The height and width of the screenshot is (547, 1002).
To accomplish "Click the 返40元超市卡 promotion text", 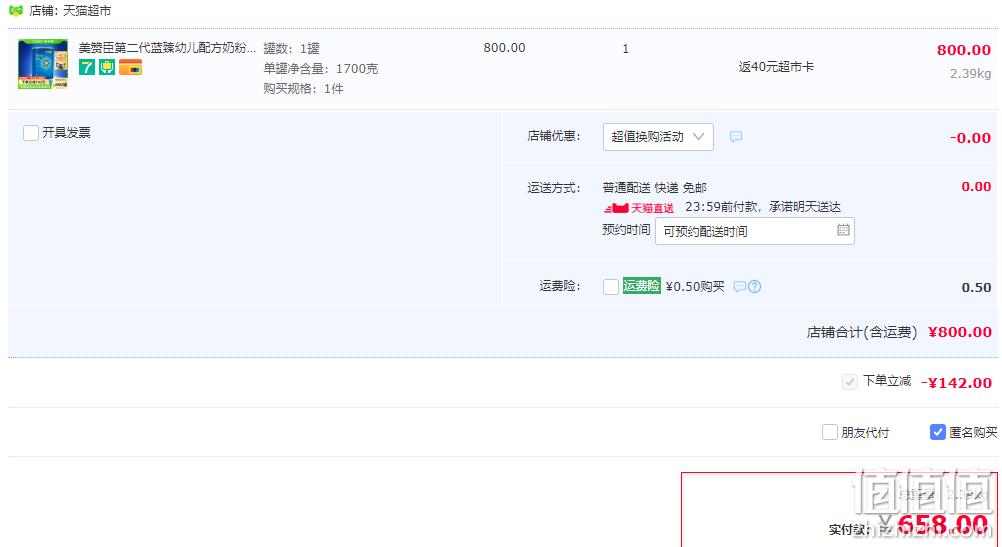I will [776, 67].
